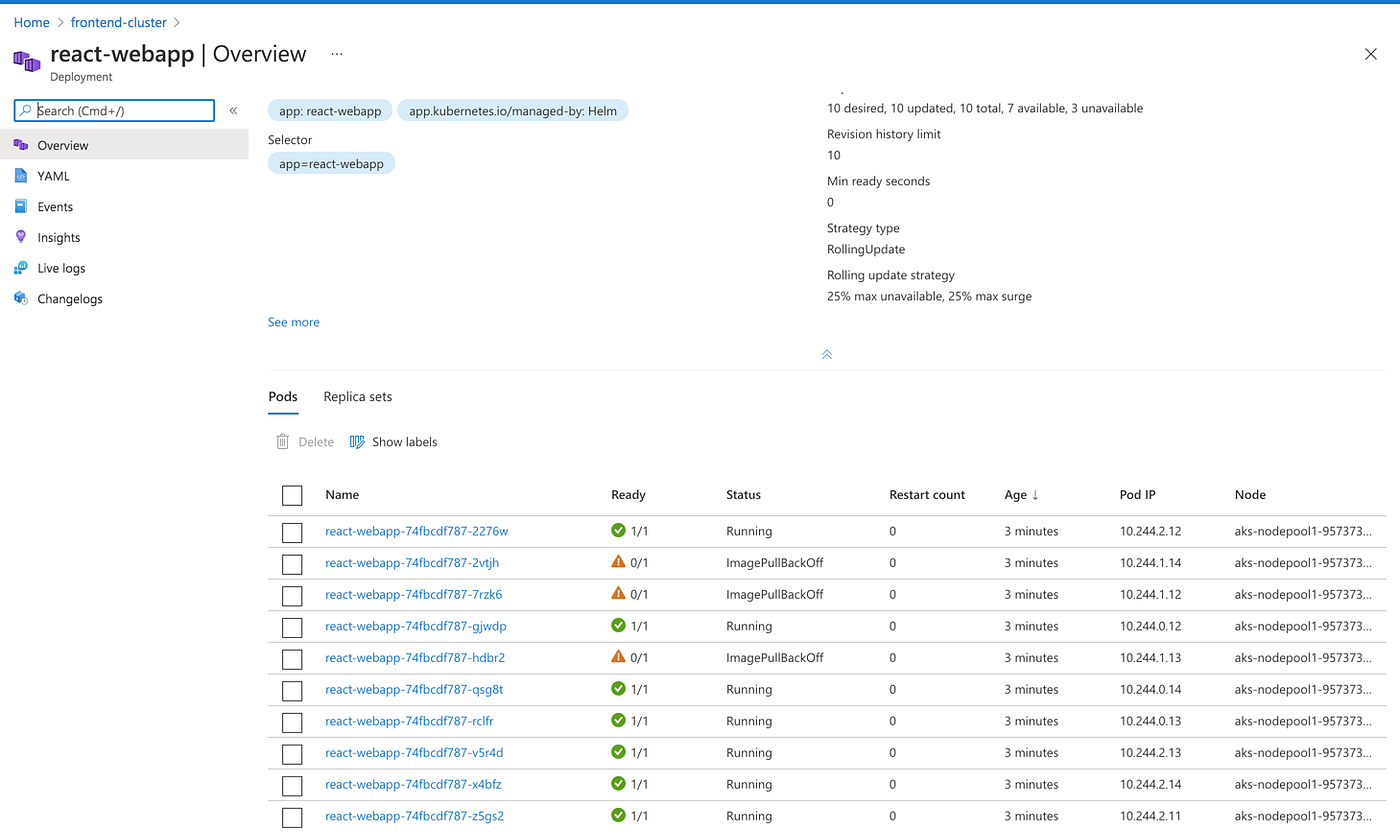Collapse the deployment details with the up chevron
The height and width of the screenshot is (832, 1400).
click(x=826, y=354)
